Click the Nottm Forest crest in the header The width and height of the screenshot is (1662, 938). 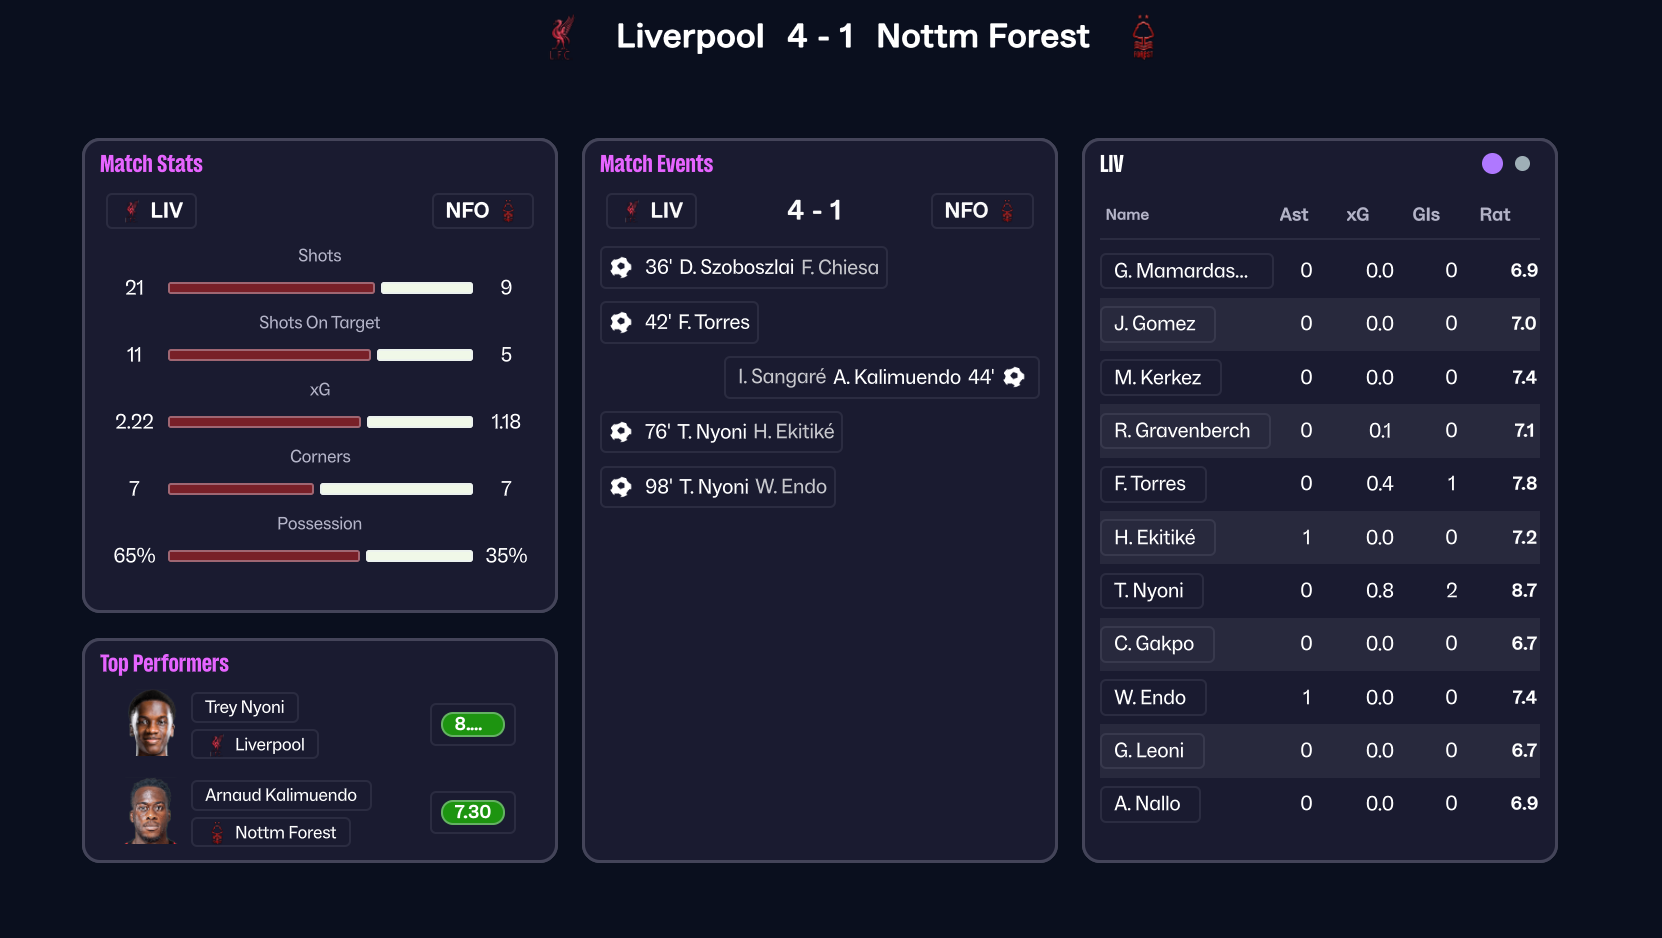click(1143, 37)
